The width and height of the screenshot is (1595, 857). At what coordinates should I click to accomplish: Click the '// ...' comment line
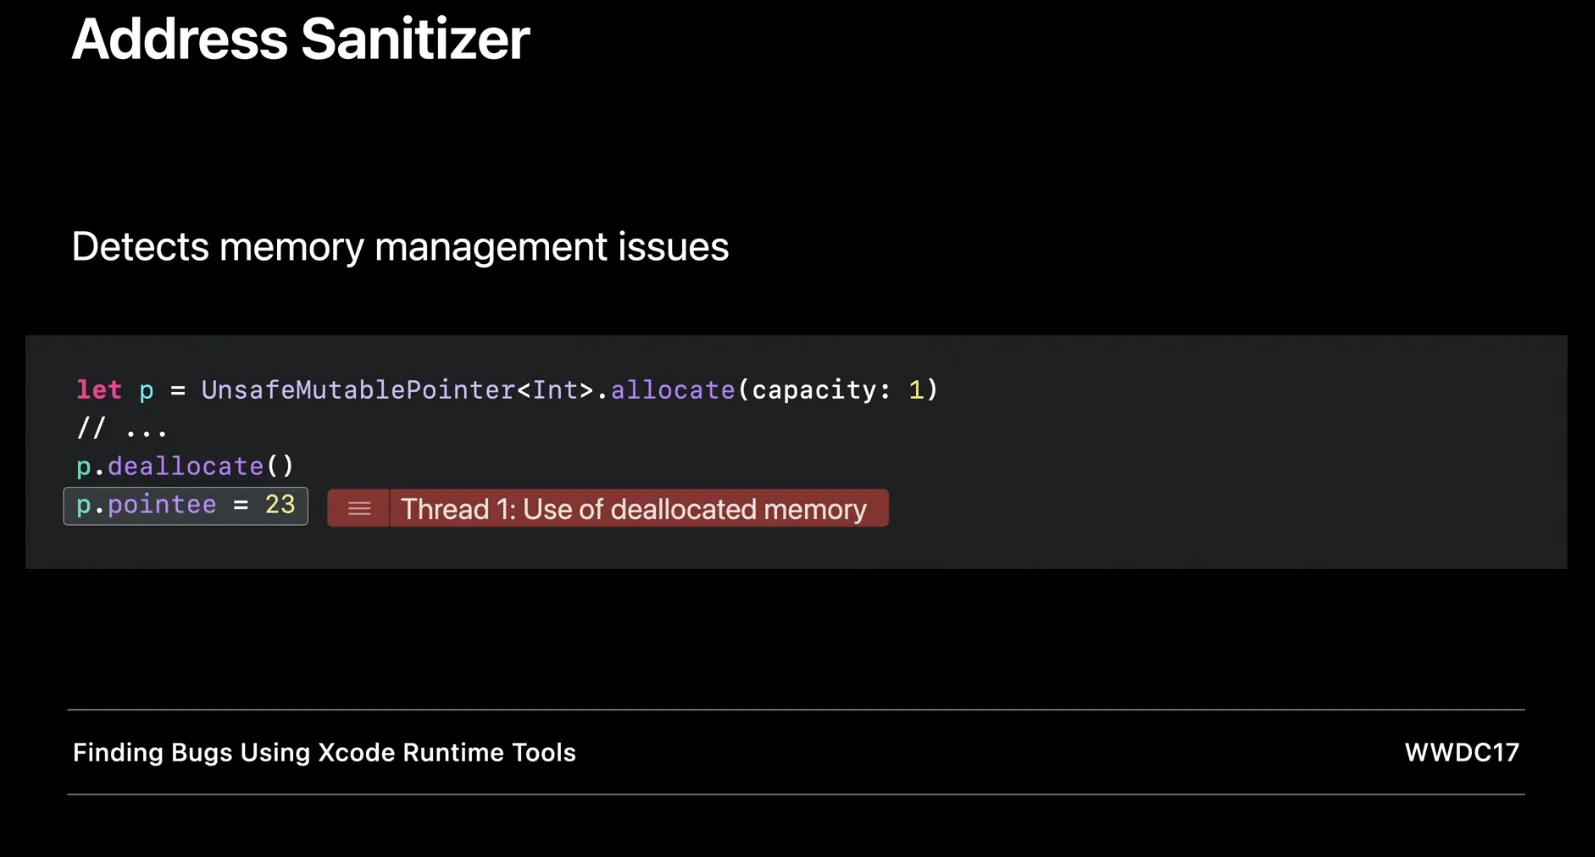click(x=122, y=429)
